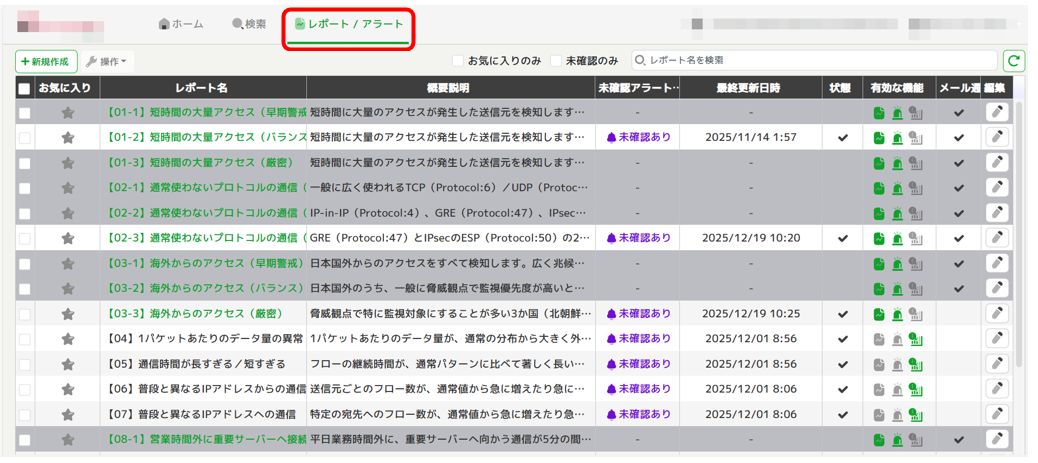The height and width of the screenshot is (463, 1038).
Task: Tick the checkbox beside report 【02-2】
Action: tap(24, 213)
